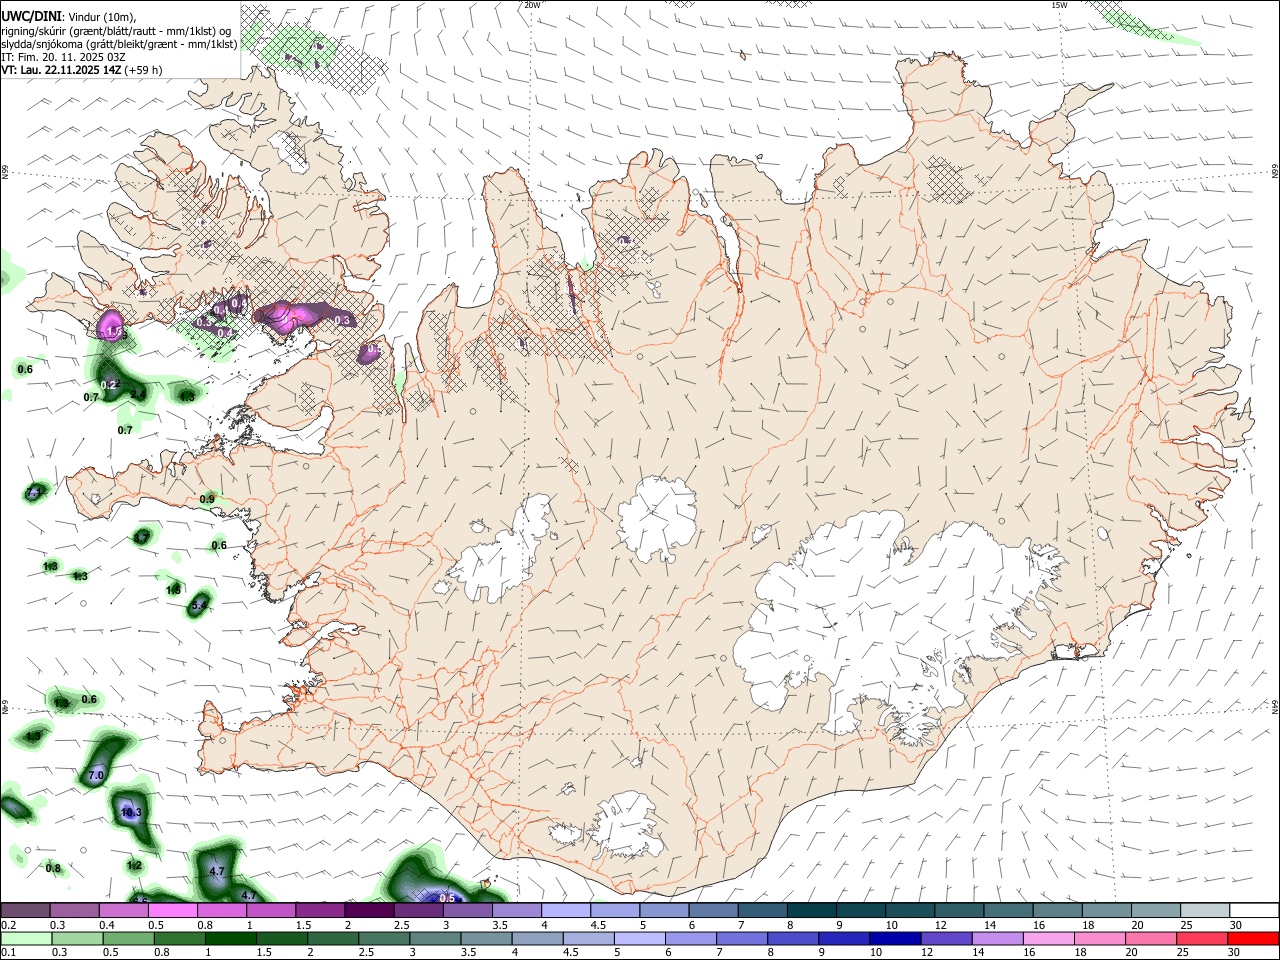The width and height of the screenshot is (1280, 960).
Task: Select the dark teal upper swatch between 8 and 9
Action: [x=812, y=911]
